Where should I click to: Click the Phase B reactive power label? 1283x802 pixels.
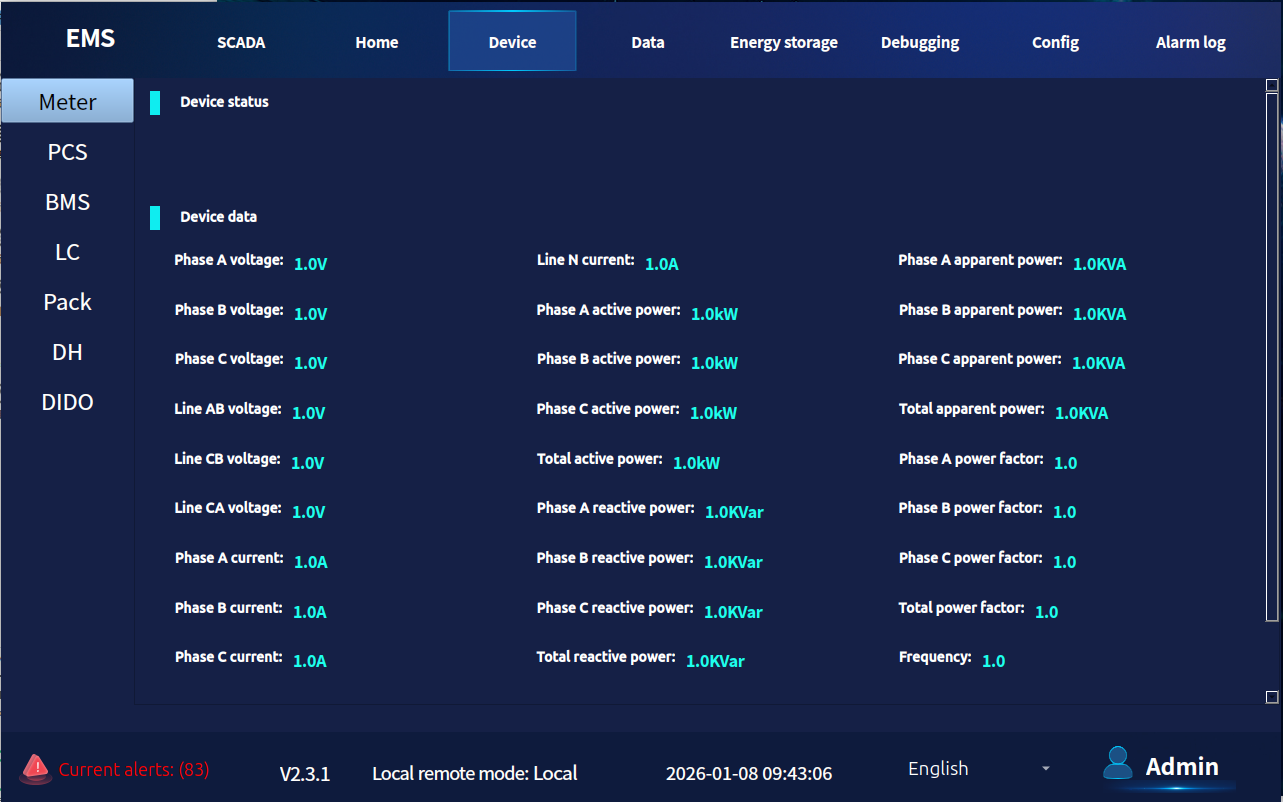click(x=615, y=558)
